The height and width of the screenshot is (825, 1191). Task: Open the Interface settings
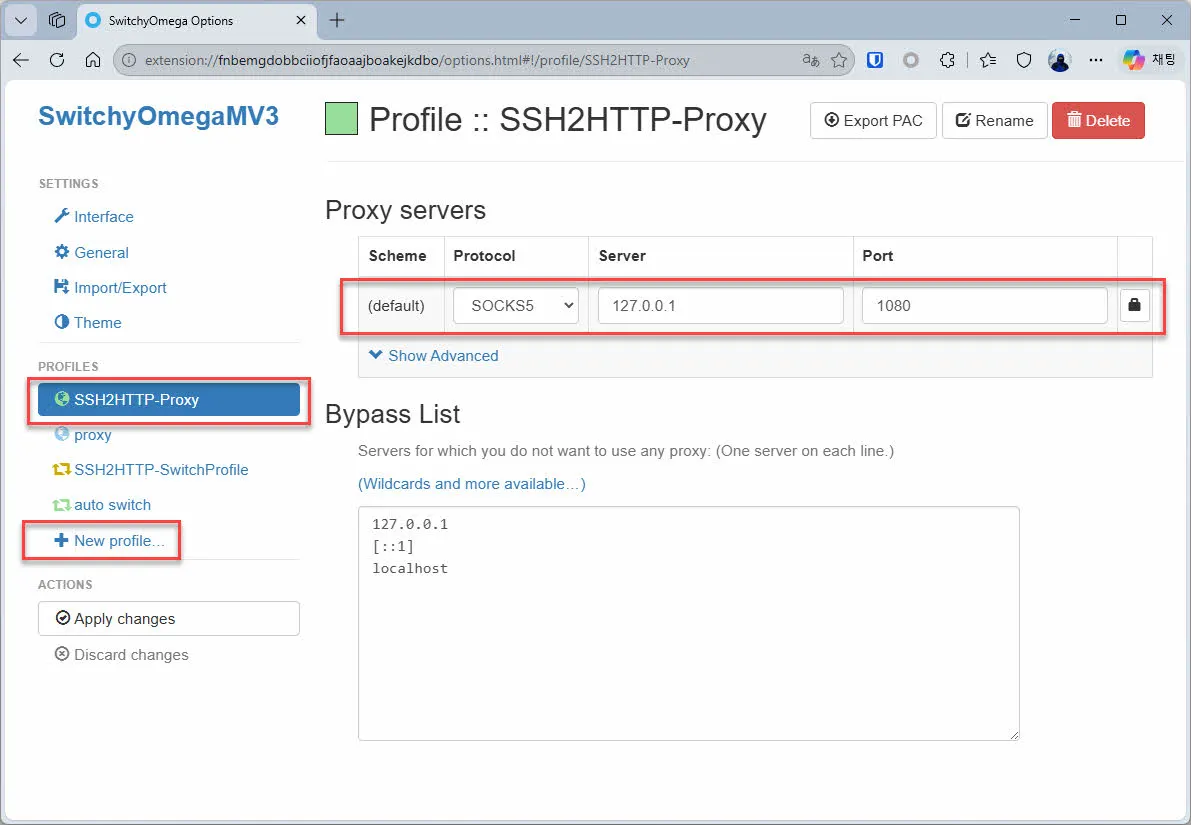[94, 217]
